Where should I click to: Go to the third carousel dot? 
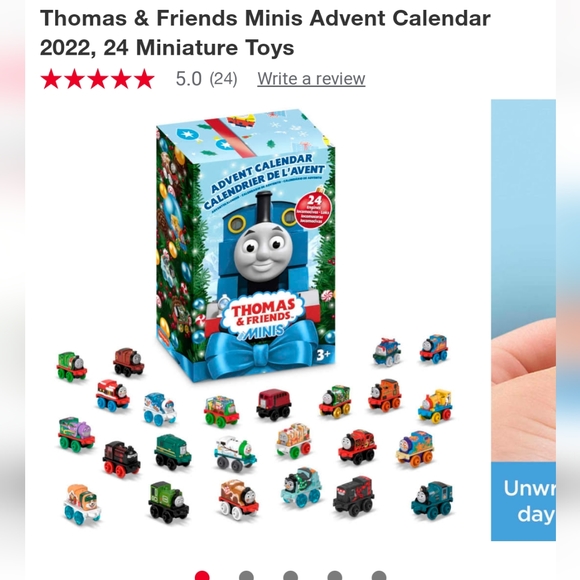[290, 576]
